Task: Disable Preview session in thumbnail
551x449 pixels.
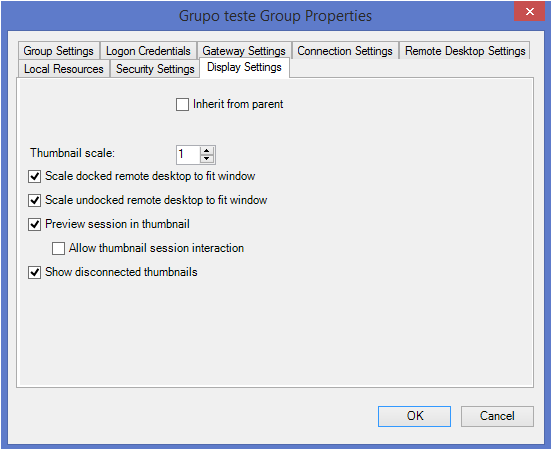Action: 34,224
